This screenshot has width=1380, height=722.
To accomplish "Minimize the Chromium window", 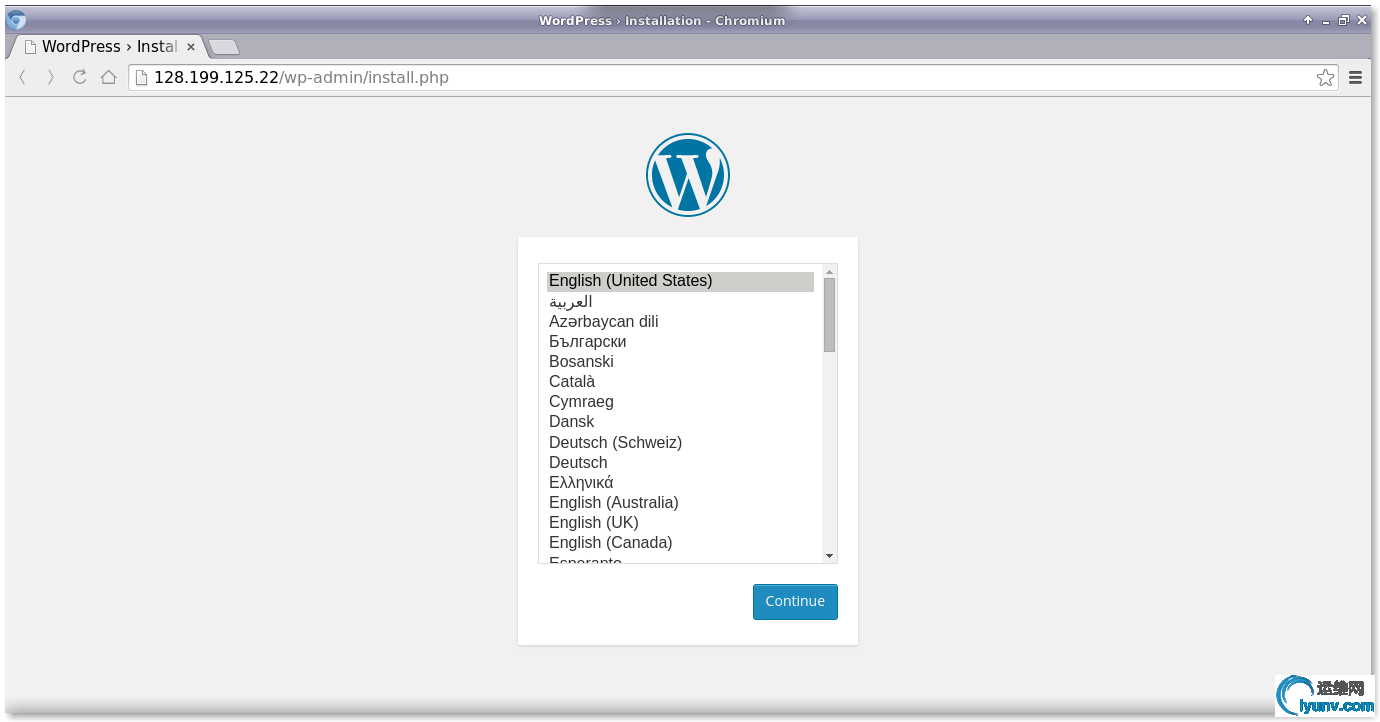I will click(1326, 20).
